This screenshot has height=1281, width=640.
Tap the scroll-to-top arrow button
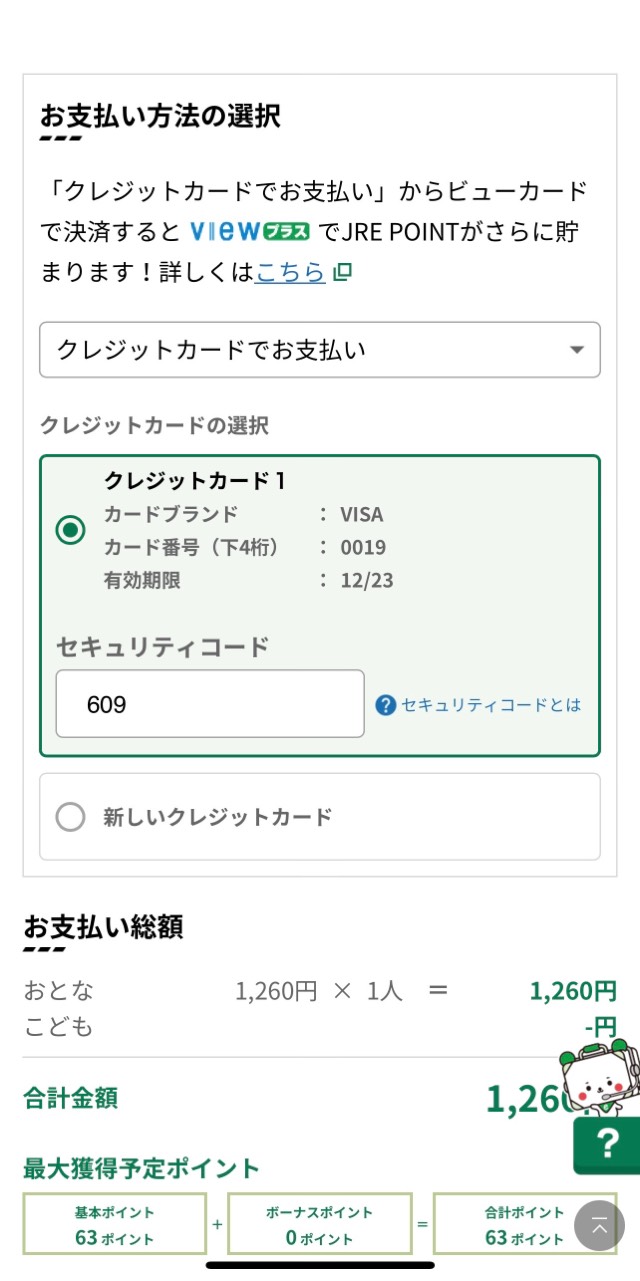[x=599, y=1225]
